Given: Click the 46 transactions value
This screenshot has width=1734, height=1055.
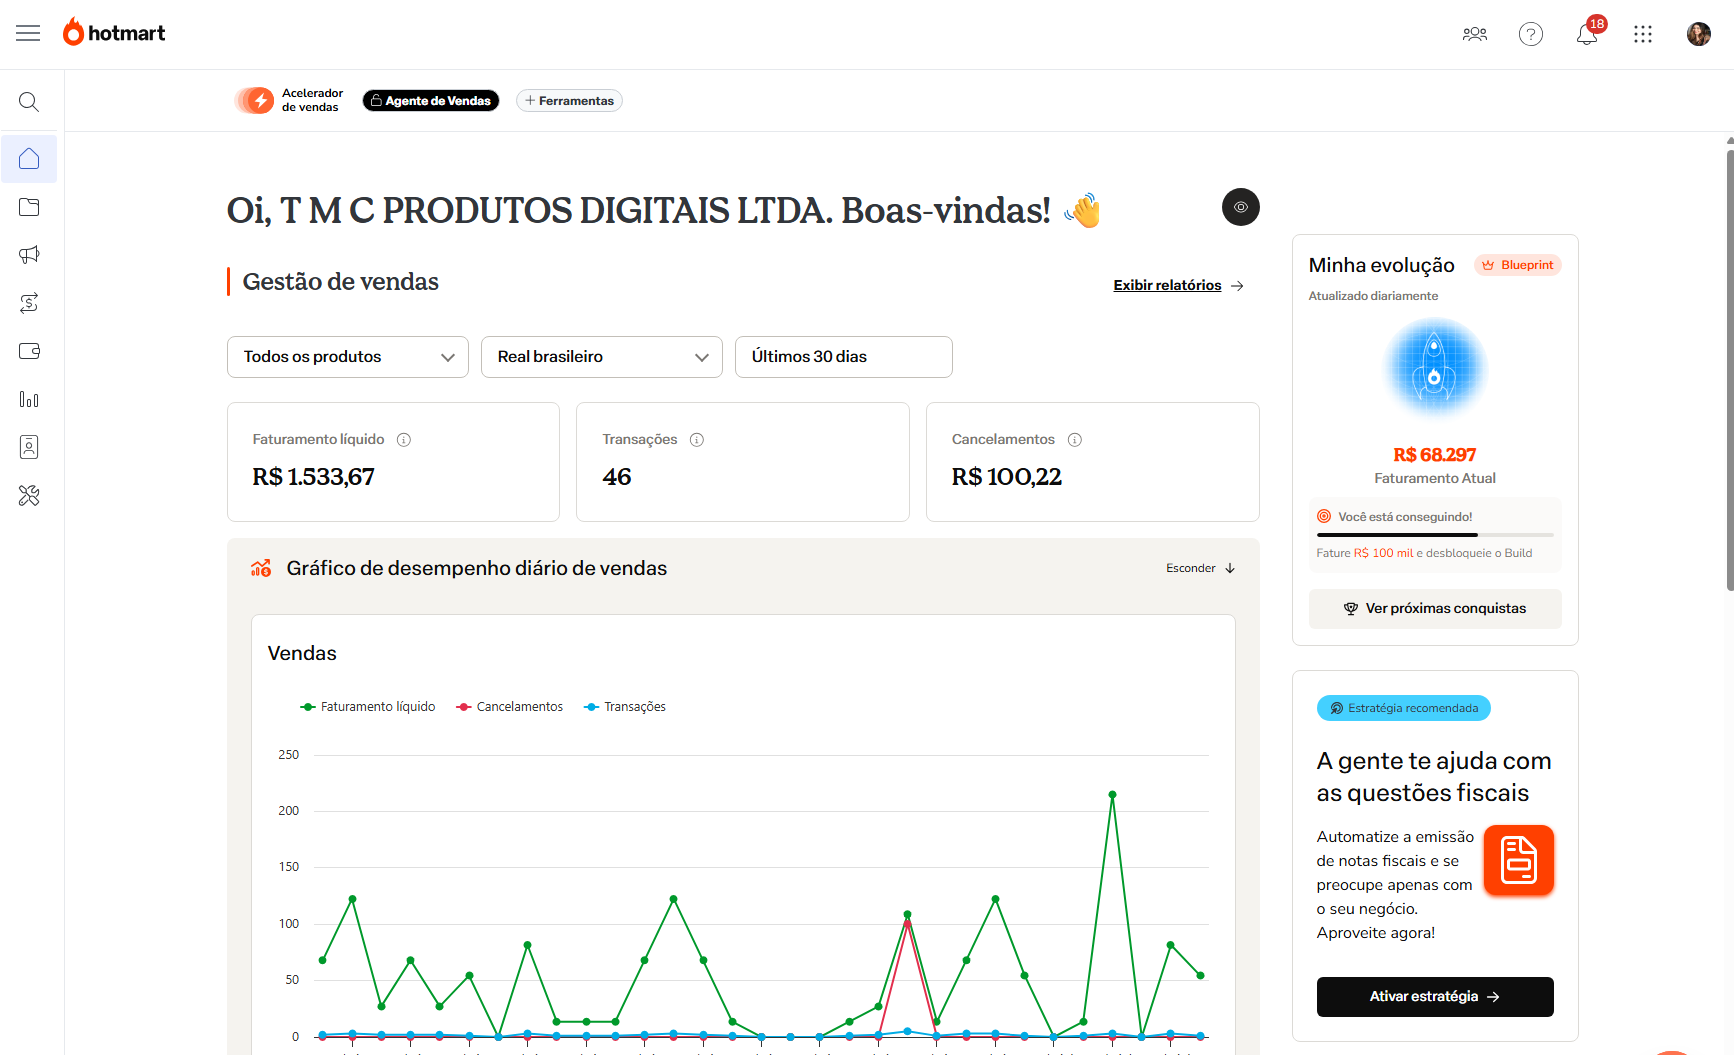Looking at the screenshot, I should click(x=617, y=477).
